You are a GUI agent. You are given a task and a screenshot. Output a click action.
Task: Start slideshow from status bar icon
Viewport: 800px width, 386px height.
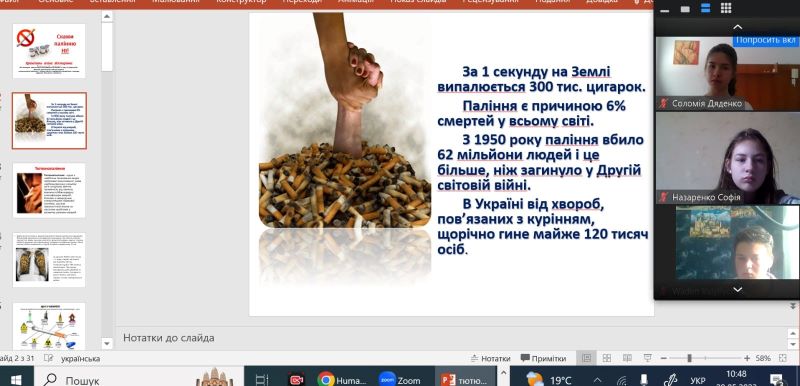pos(647,358)
